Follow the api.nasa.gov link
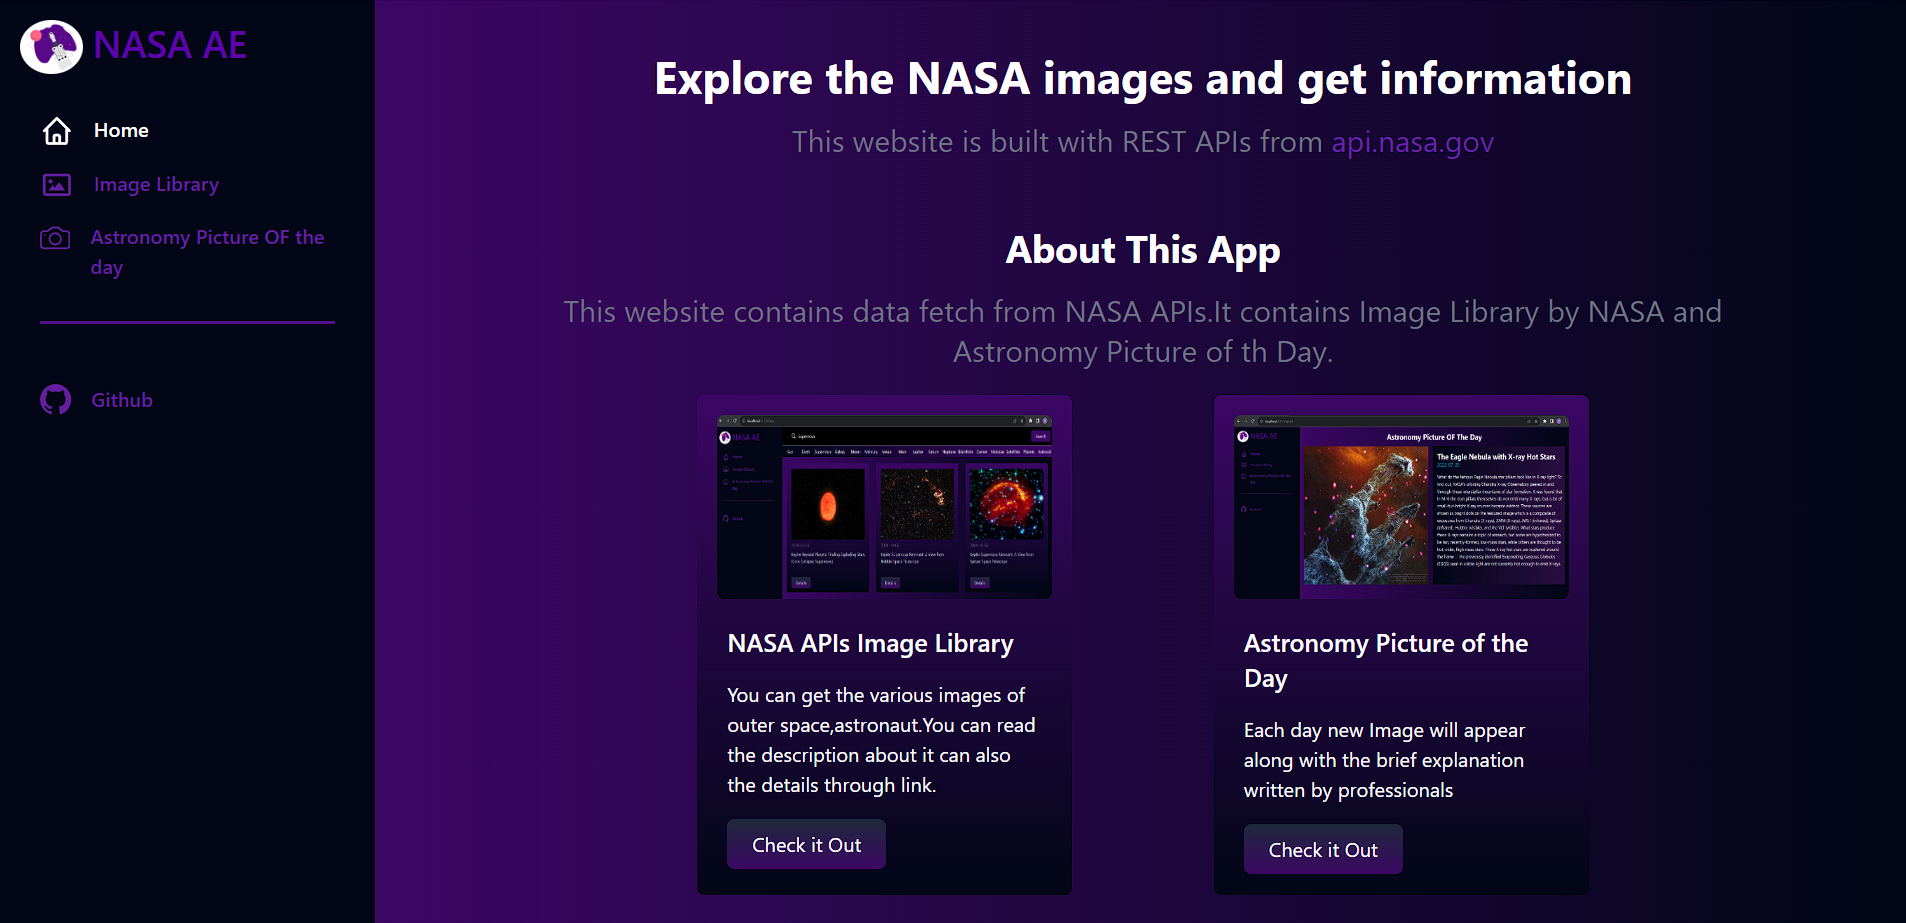This screenshot has width=1906, height=923. (1412, 142)
